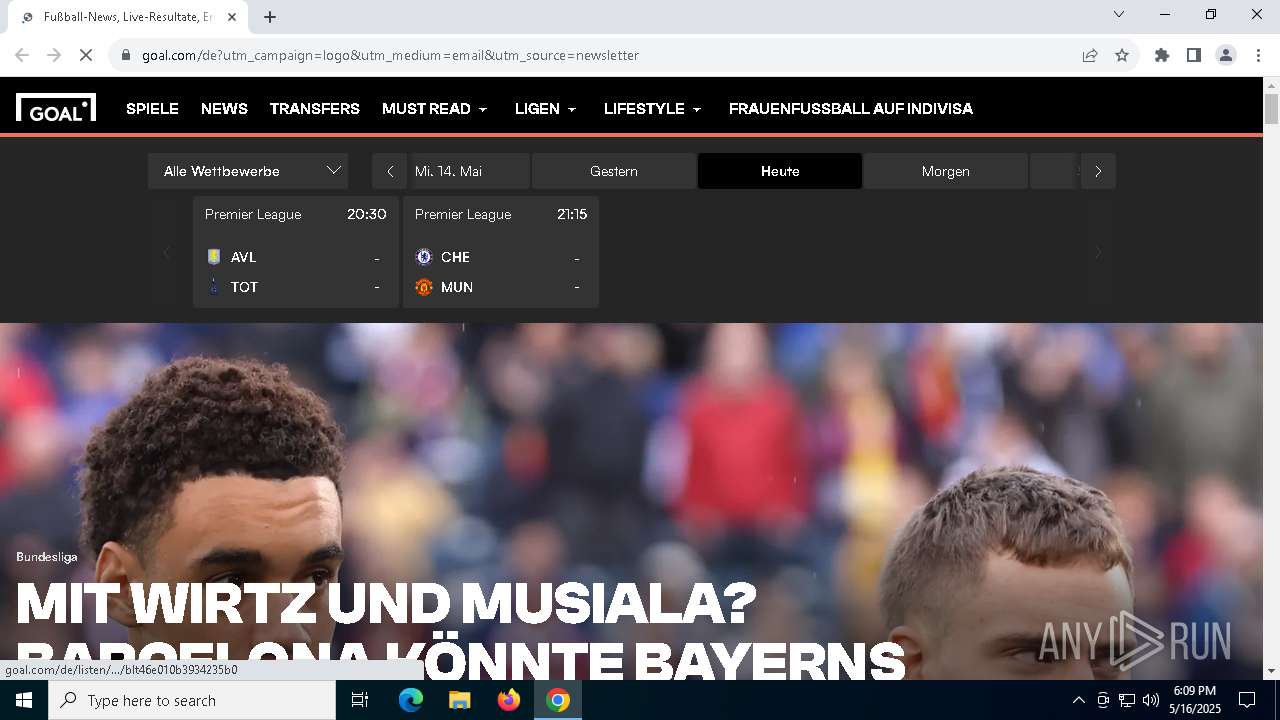Select the Morgen tab
This screenshot has height=720, width=1280.
[x=946, y=171]
